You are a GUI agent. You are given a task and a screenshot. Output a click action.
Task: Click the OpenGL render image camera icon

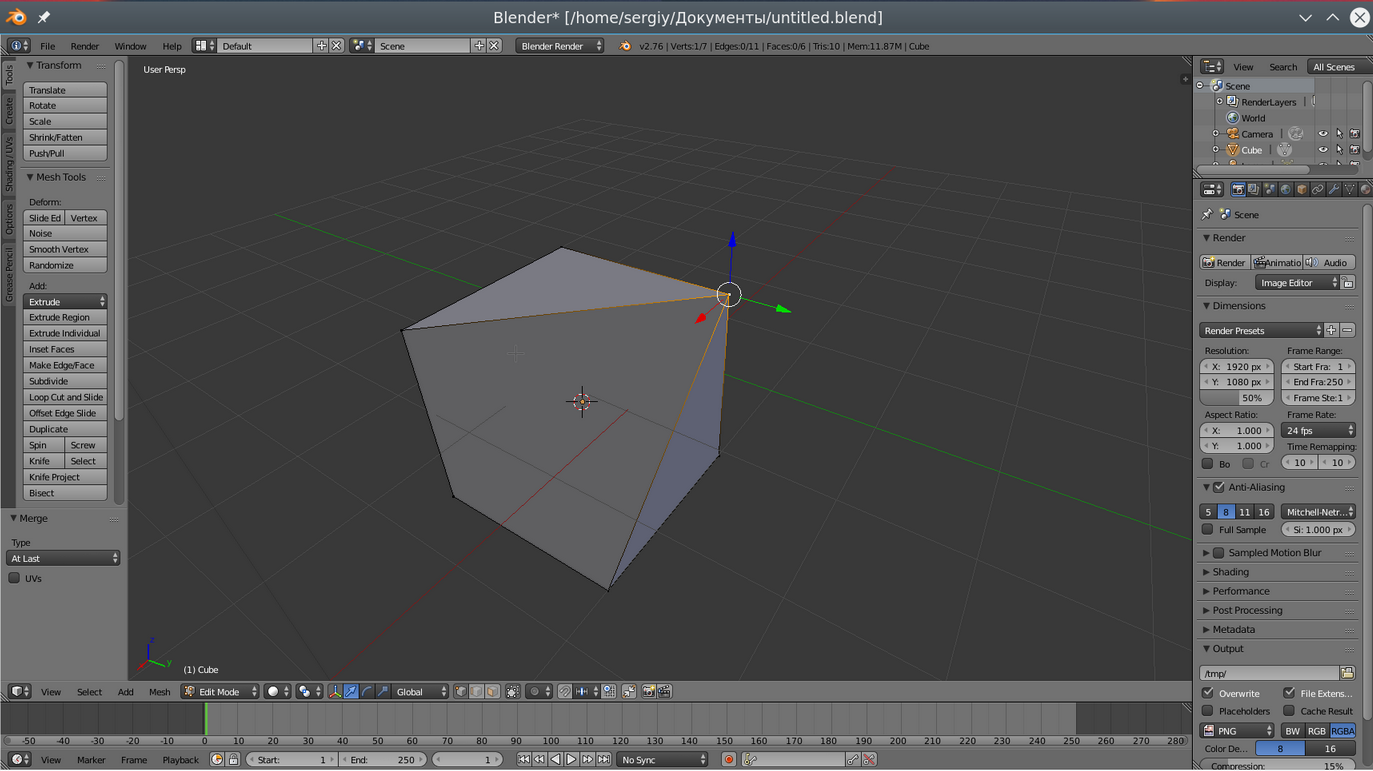point(648,692)
